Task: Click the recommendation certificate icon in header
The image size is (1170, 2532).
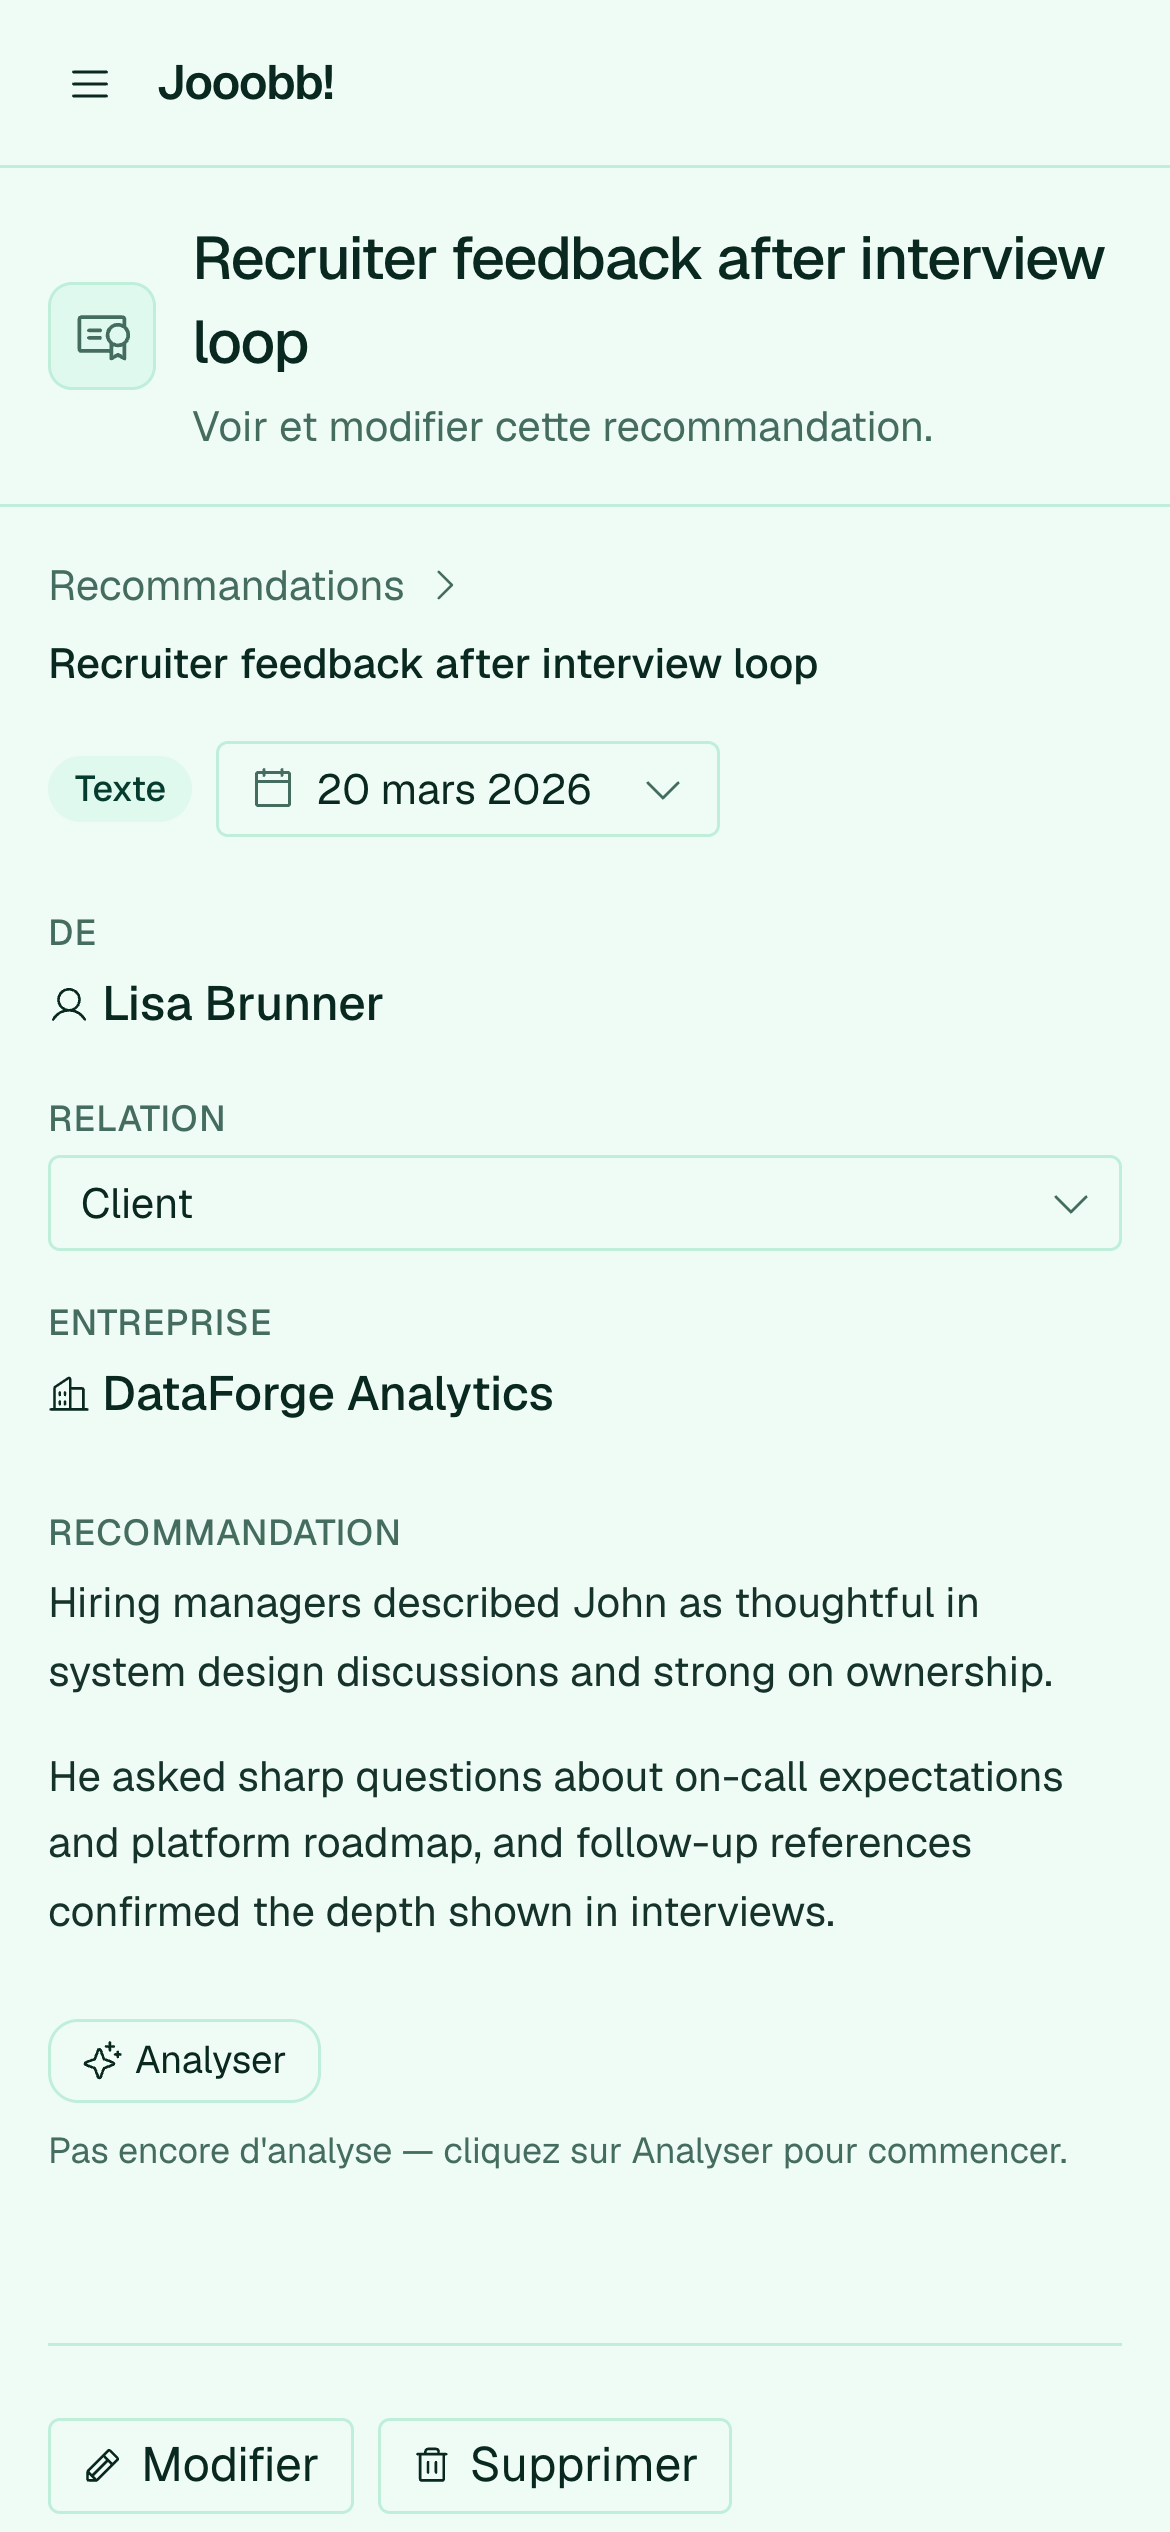Action: [103, 336]
